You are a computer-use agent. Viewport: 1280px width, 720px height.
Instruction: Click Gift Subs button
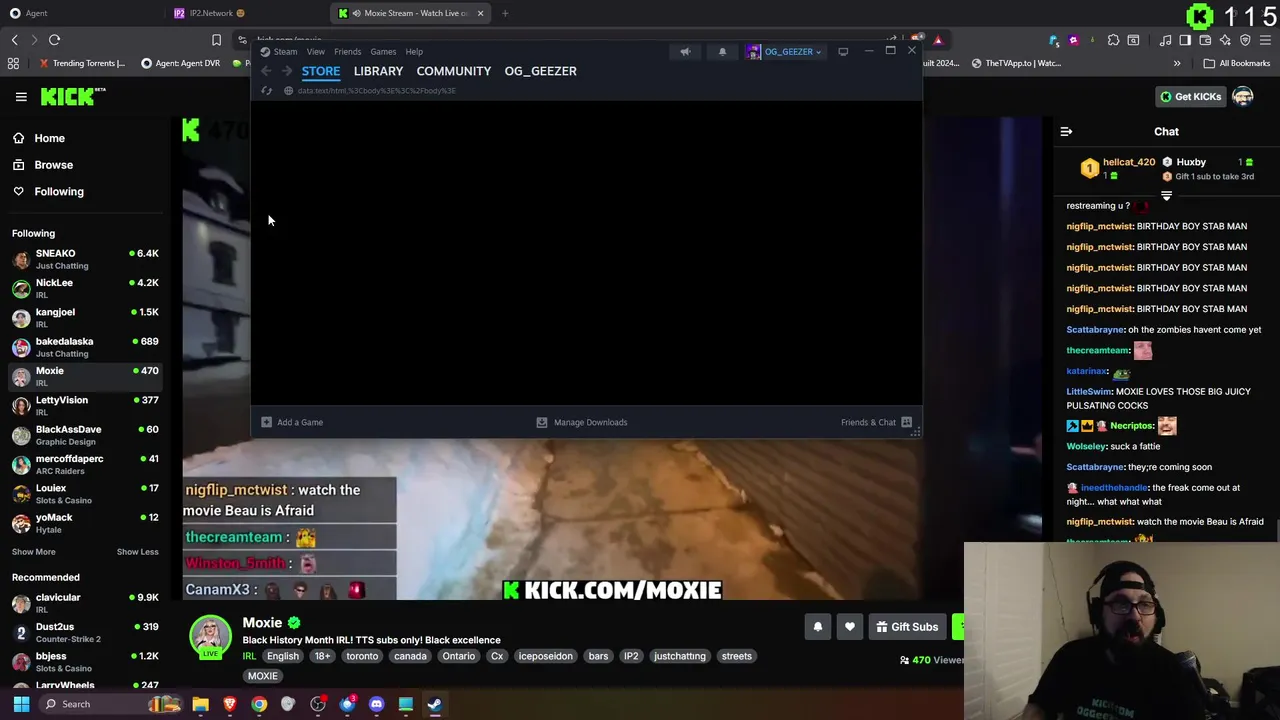pyautogui.click(x=907, y=627)
